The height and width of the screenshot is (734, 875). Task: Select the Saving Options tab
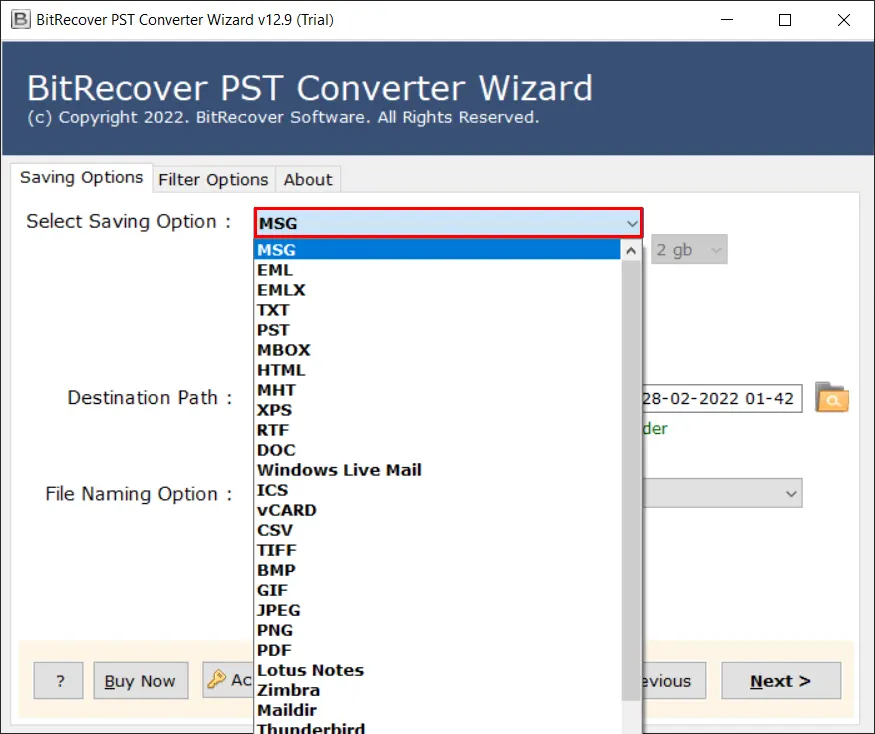click(x=82, y=177)
